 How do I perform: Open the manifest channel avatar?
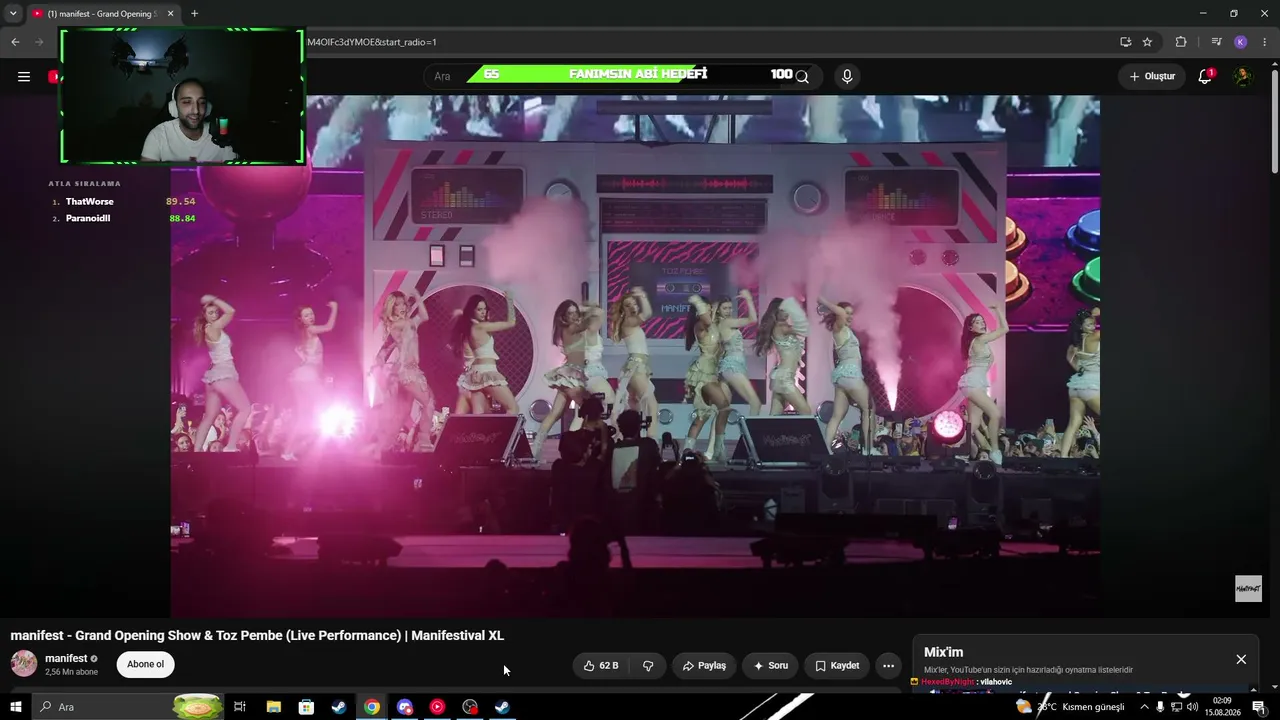[x=24, y=664]
